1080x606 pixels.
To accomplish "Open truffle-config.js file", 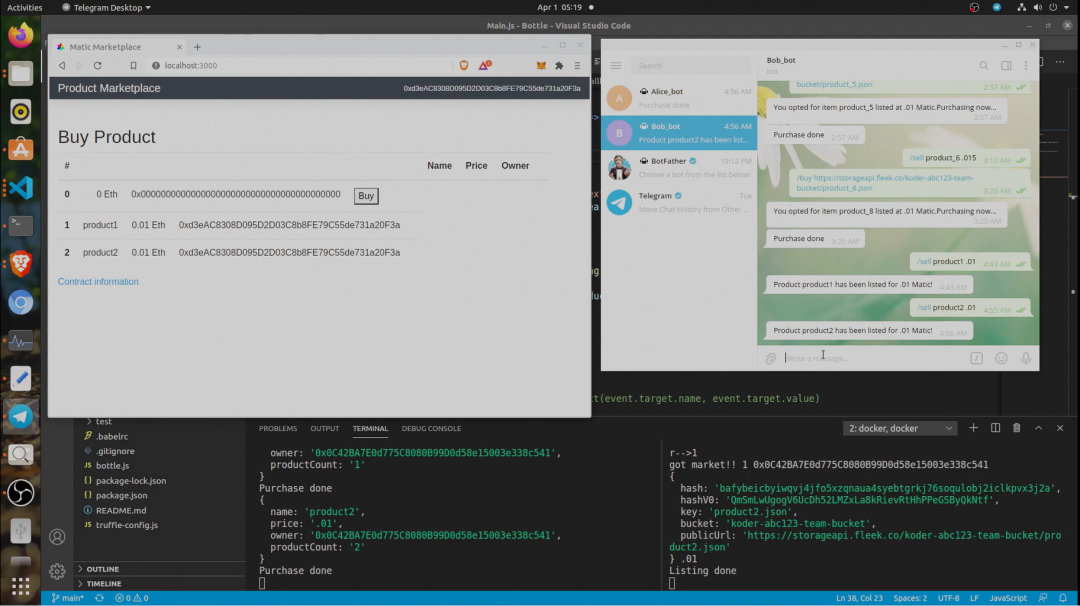I will [x=127, y=525].
